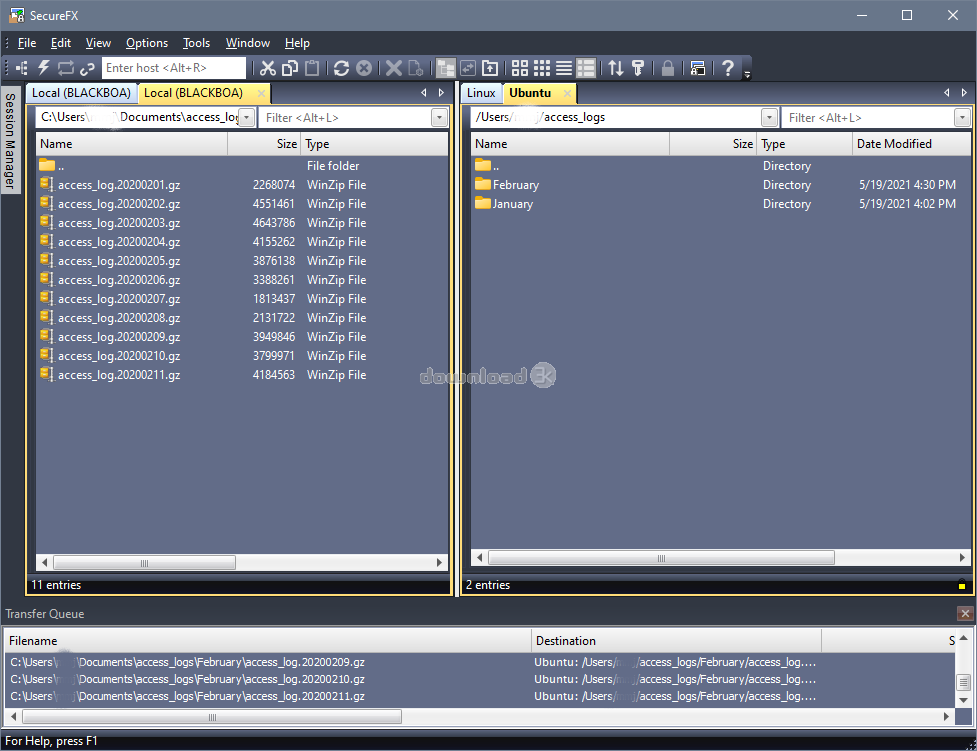
Task: Open the File menu
Action: (x=27, y=43)
